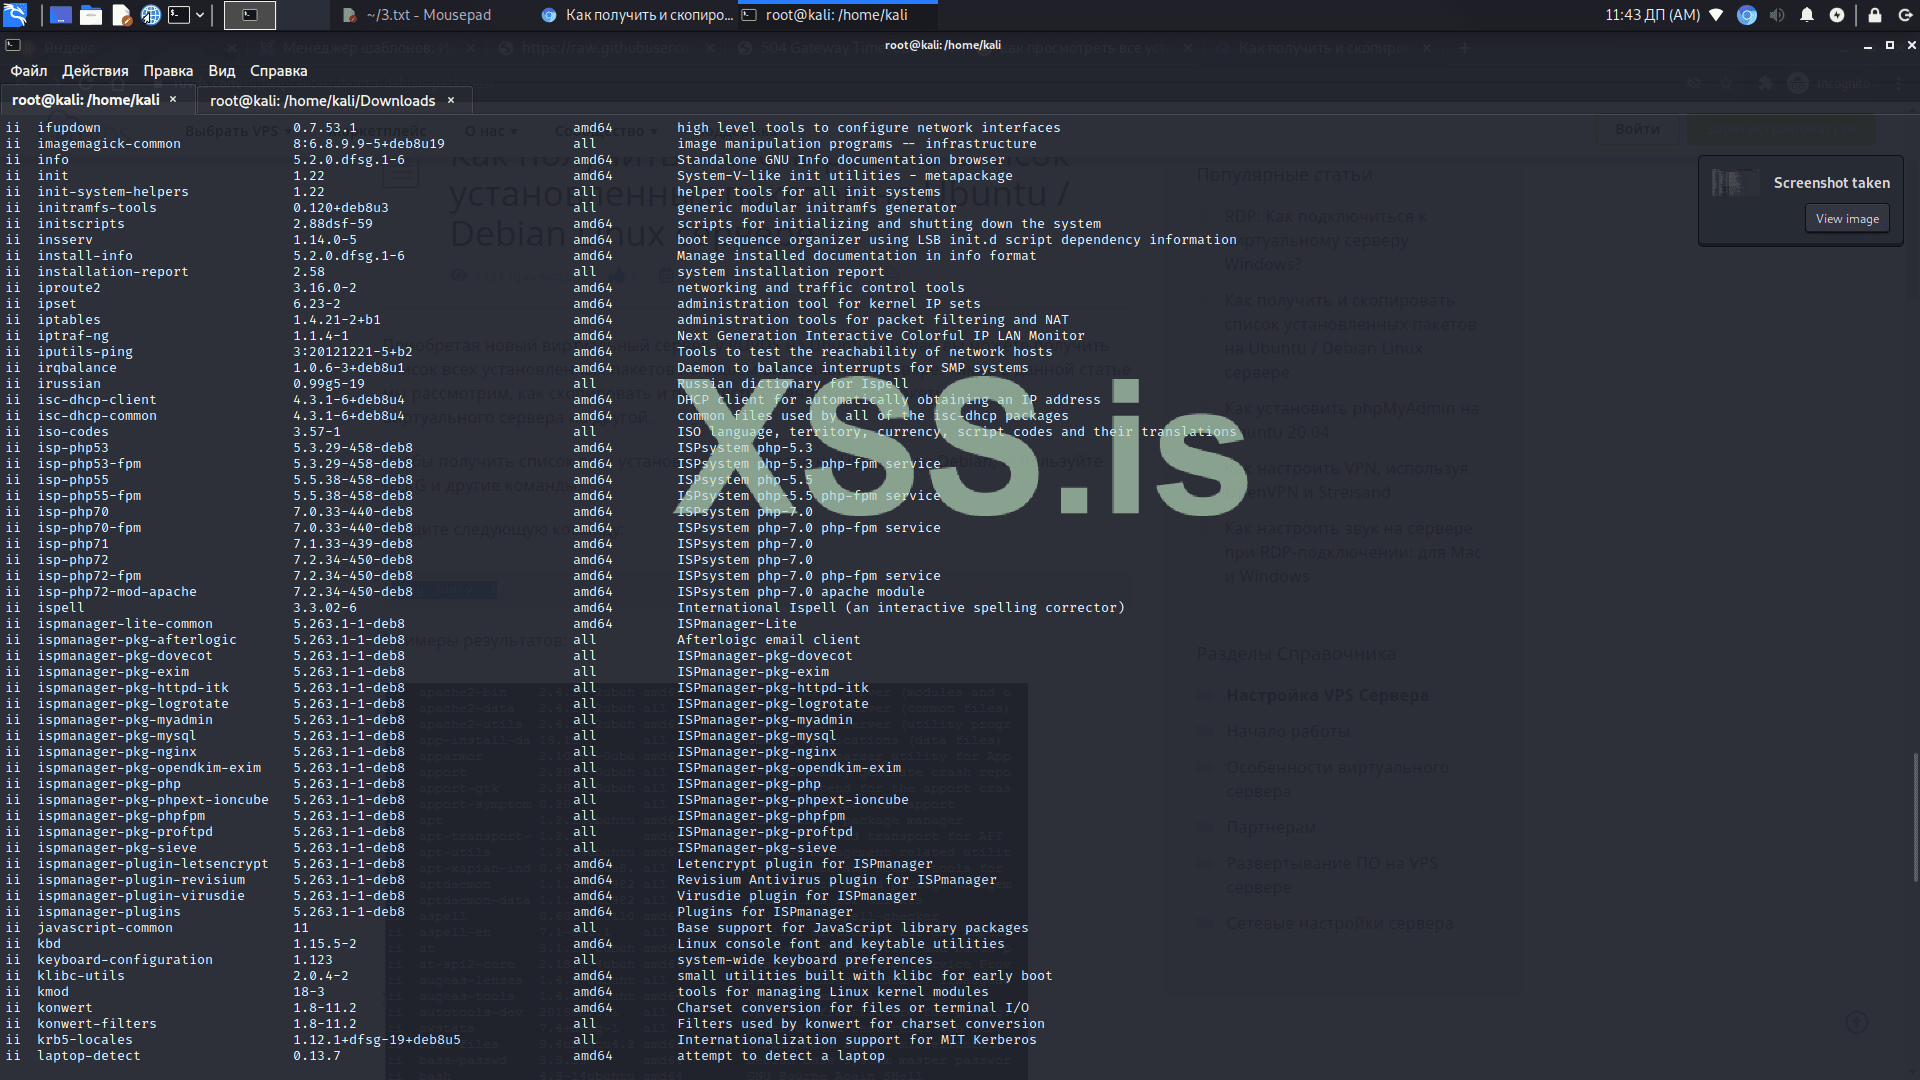This screenshot has width=1920, height=1080.
Task: Click the Wi-Fi network icon in the tray
Action: click(1716, 15)
